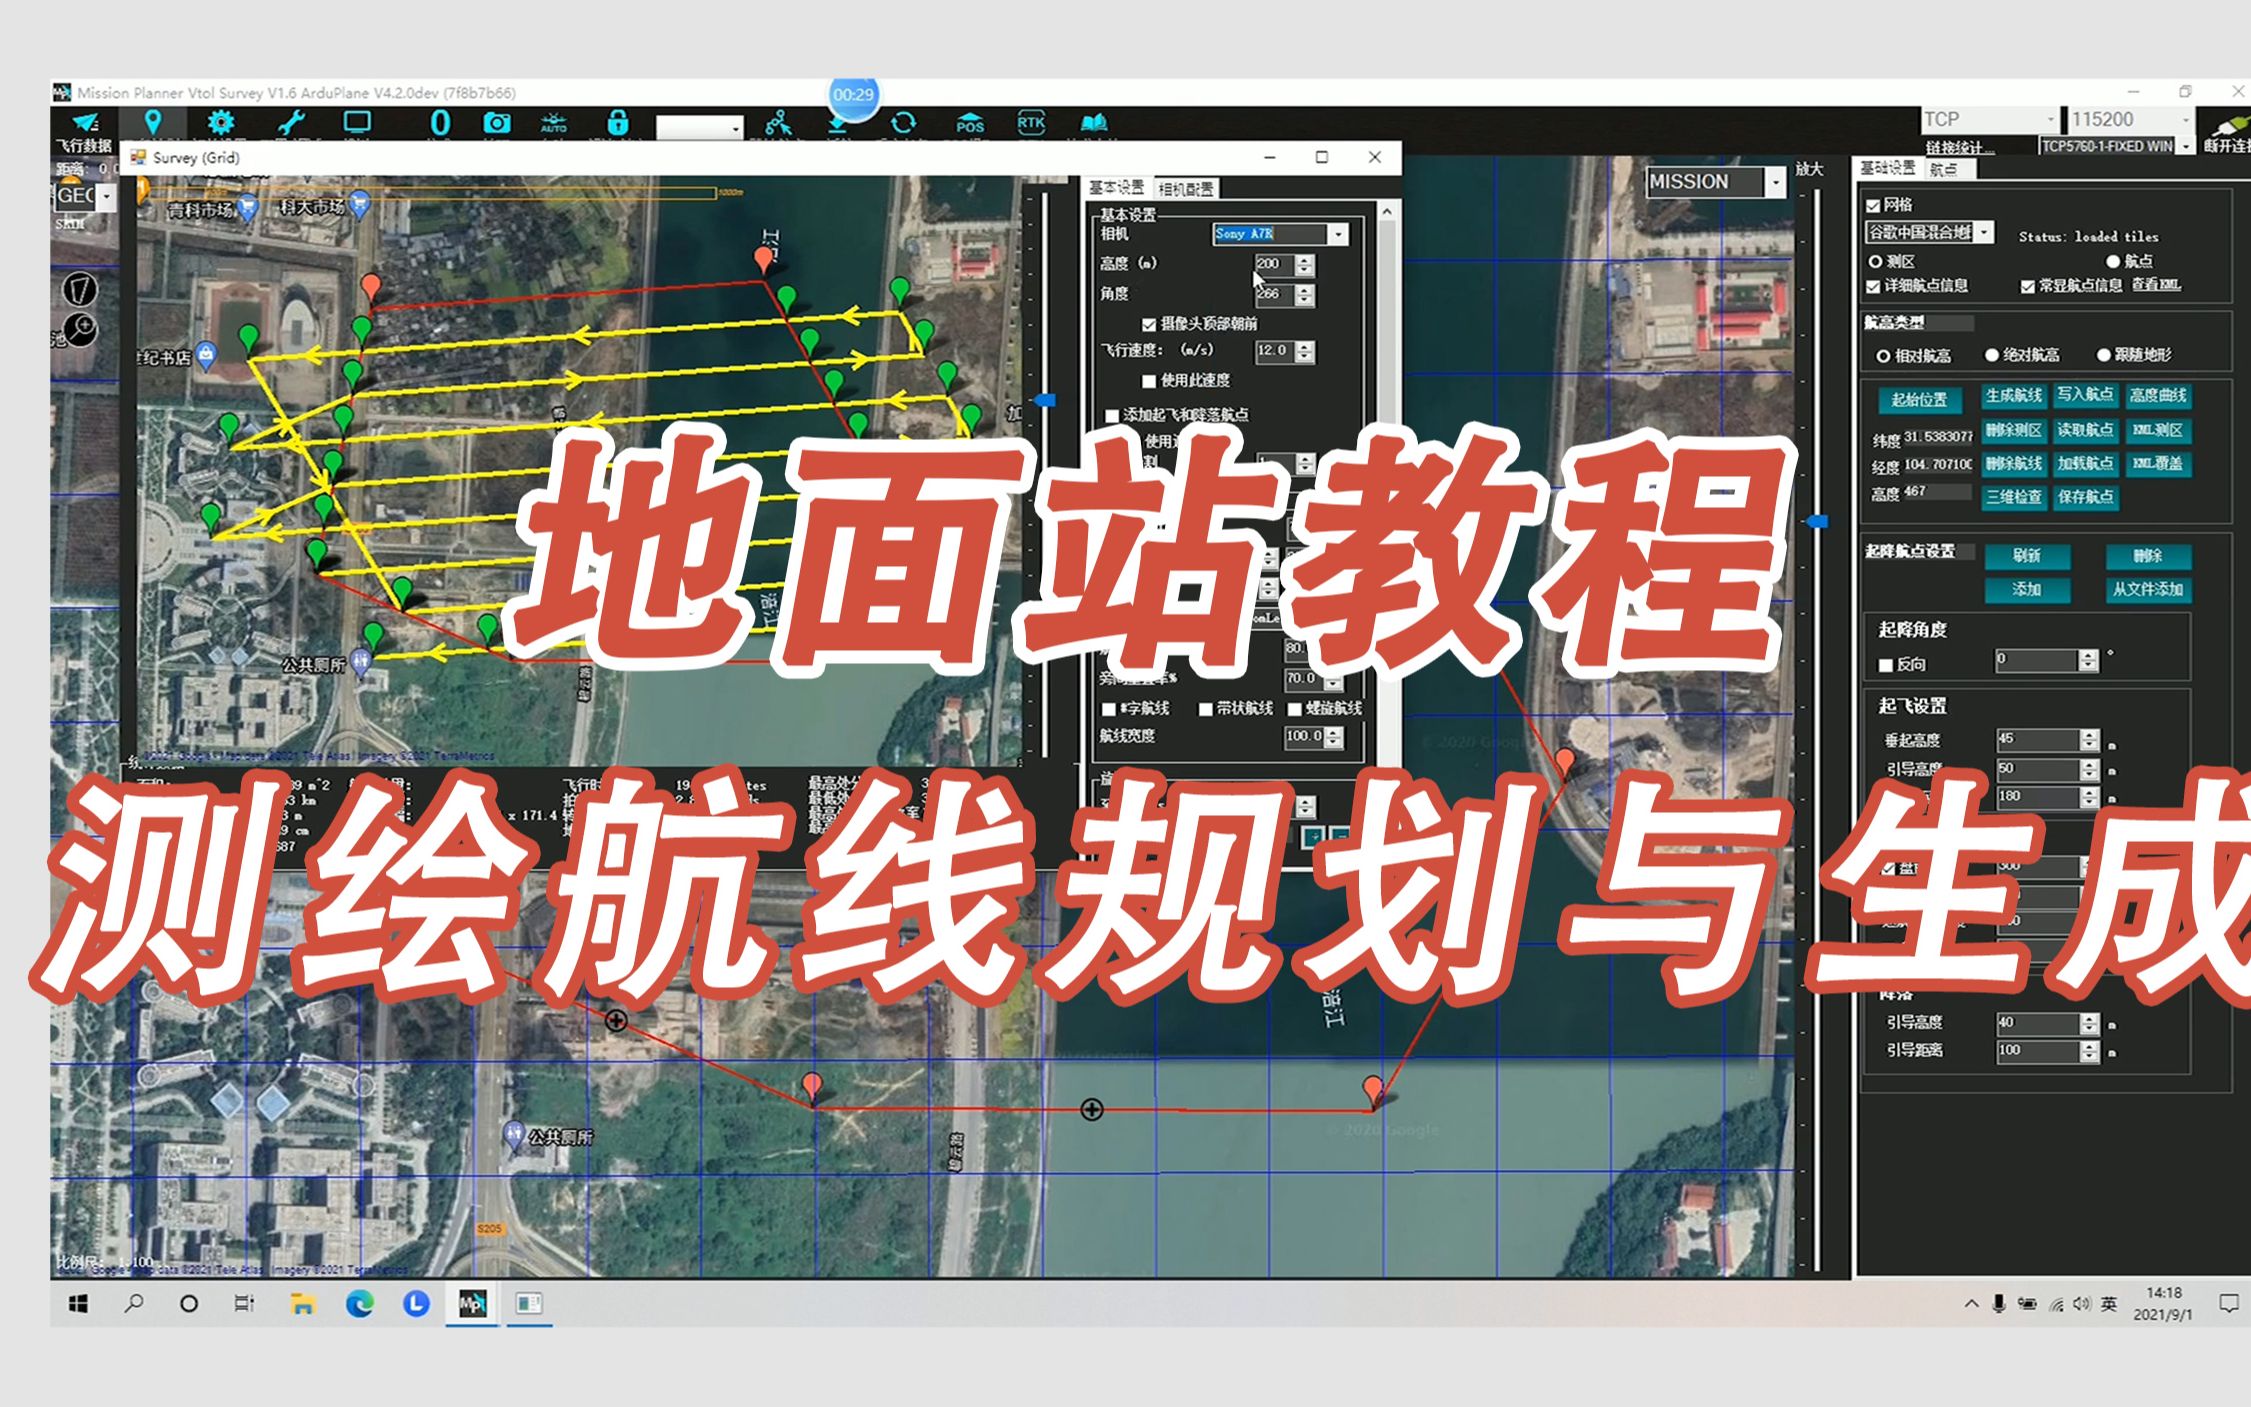Image resolution: width=2251 pixels, height=1407 pixels.
Task: Open the camera Sony A7R dropdown
Action: point(1338,235)
